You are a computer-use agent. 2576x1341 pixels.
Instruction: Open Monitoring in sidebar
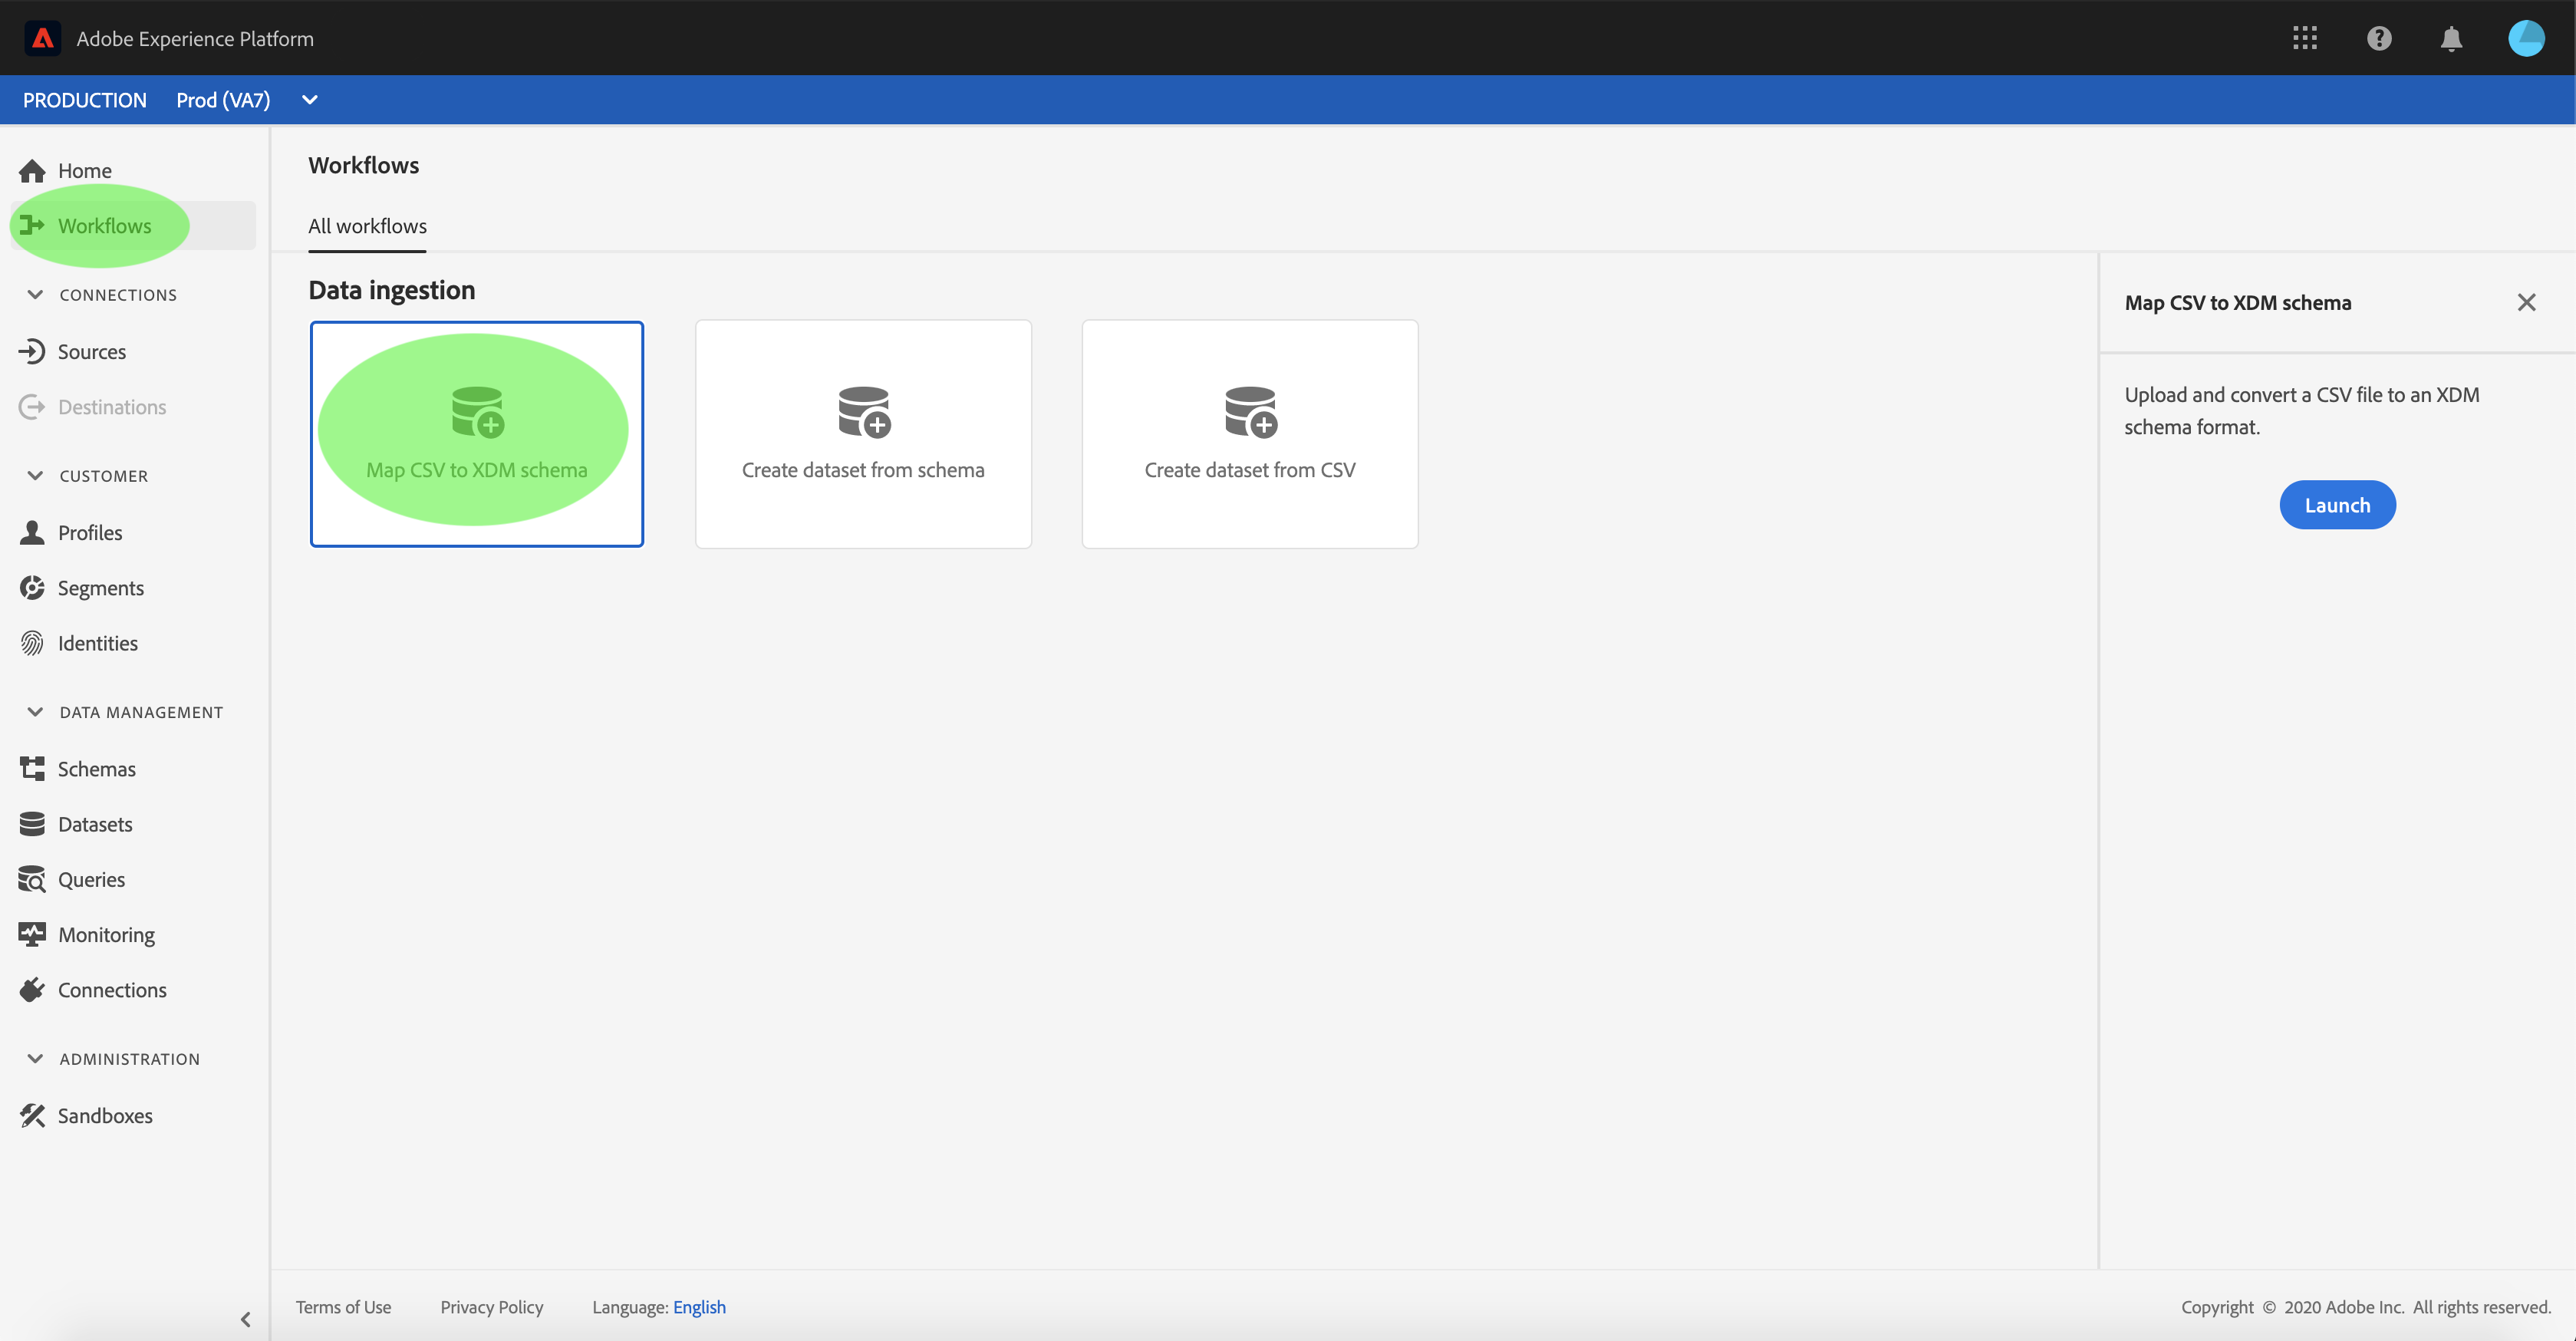tap(106, 934)
